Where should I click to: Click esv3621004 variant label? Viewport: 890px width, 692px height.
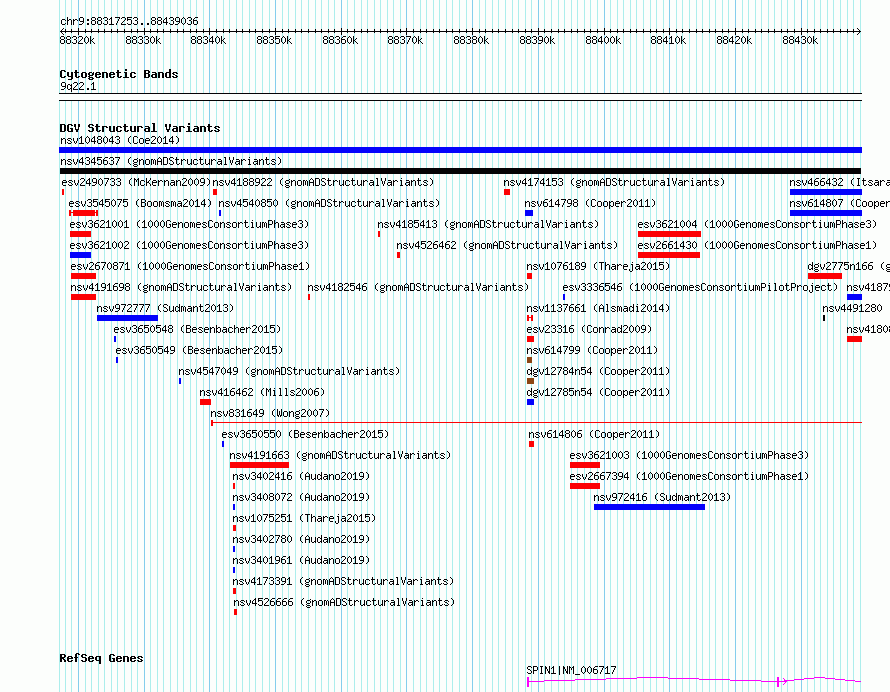click(757, 224)
